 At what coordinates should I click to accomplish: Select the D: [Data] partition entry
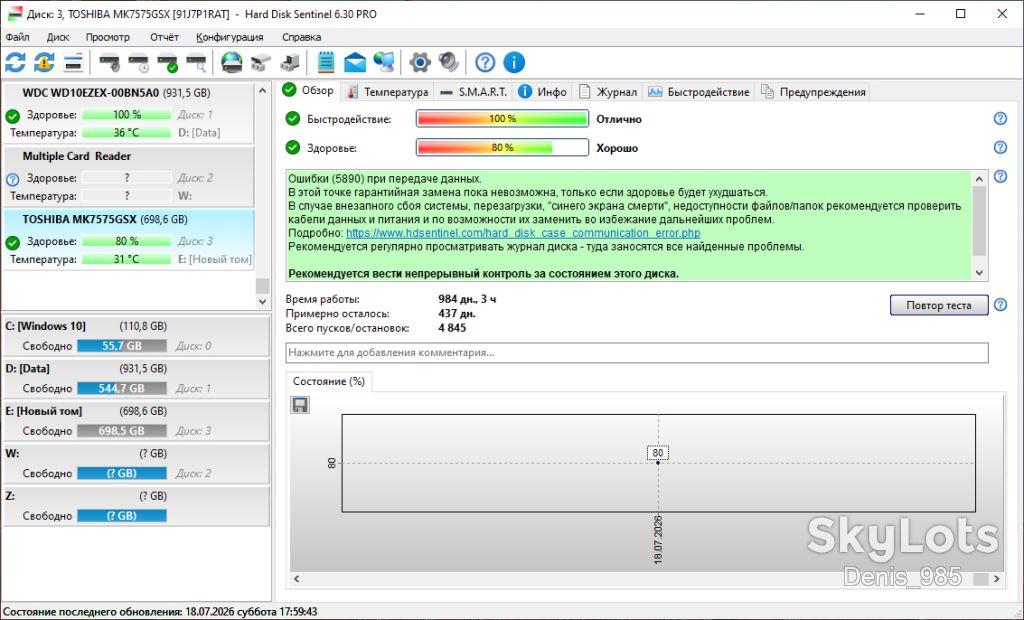pos(136,378)
